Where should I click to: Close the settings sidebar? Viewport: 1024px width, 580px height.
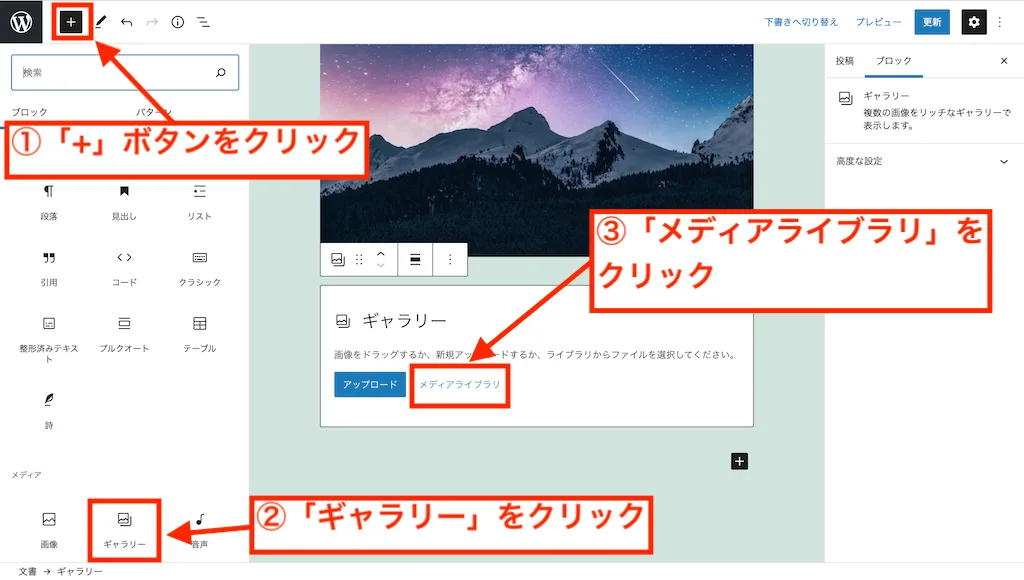1004,61
